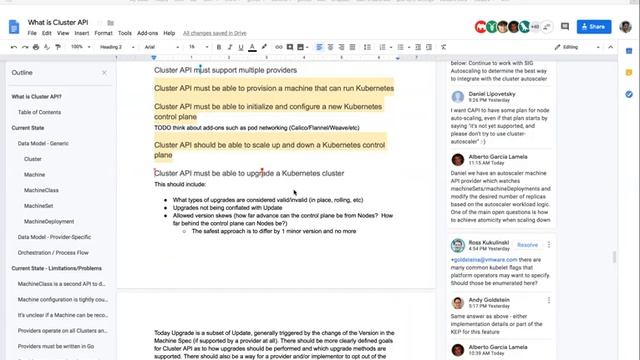This screenshot has width=640, height=360.
Task: Open the Editing mode dropdown
Action: [x=577, y=47]
